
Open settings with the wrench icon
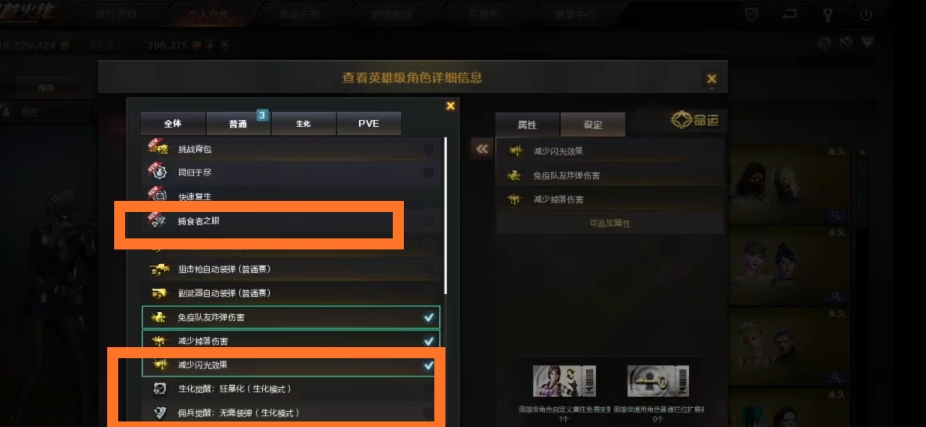pos(827,15)
